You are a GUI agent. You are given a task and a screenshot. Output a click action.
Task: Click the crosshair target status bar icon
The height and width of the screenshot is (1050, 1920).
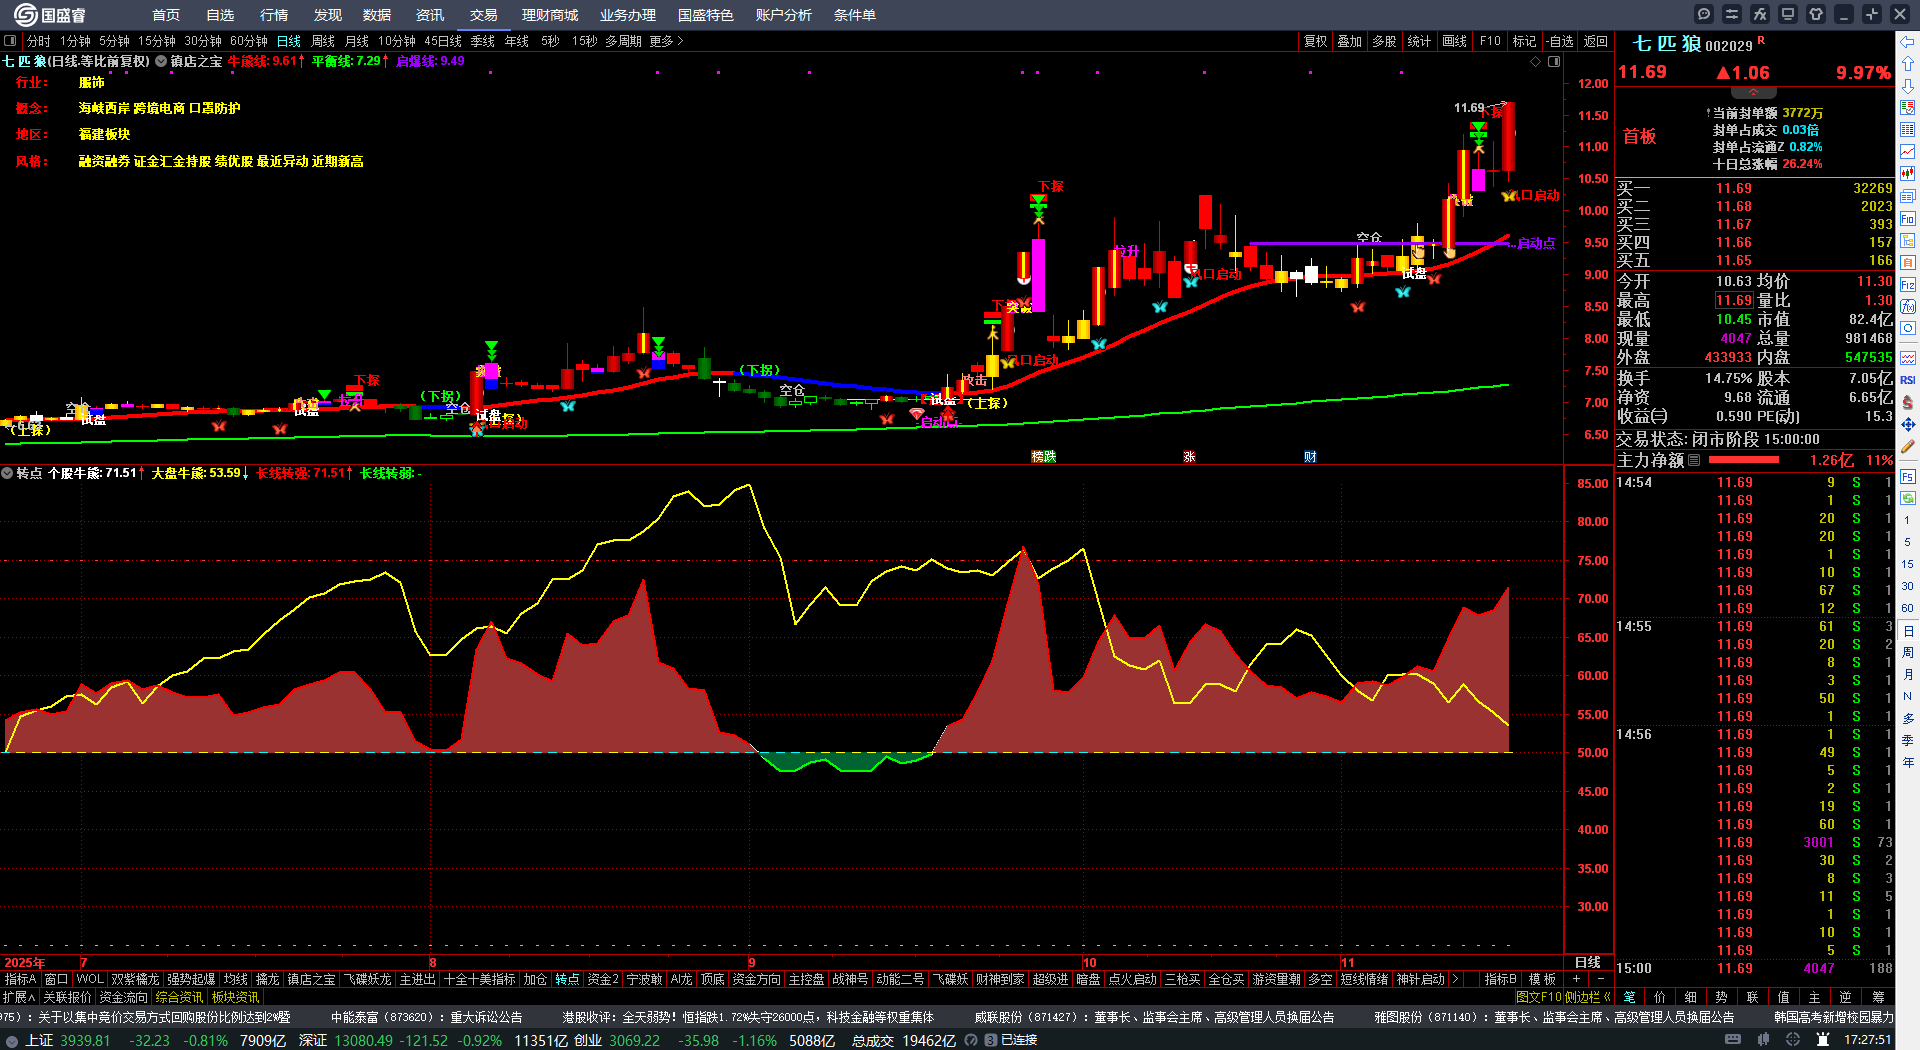tap(1793, 1040)
